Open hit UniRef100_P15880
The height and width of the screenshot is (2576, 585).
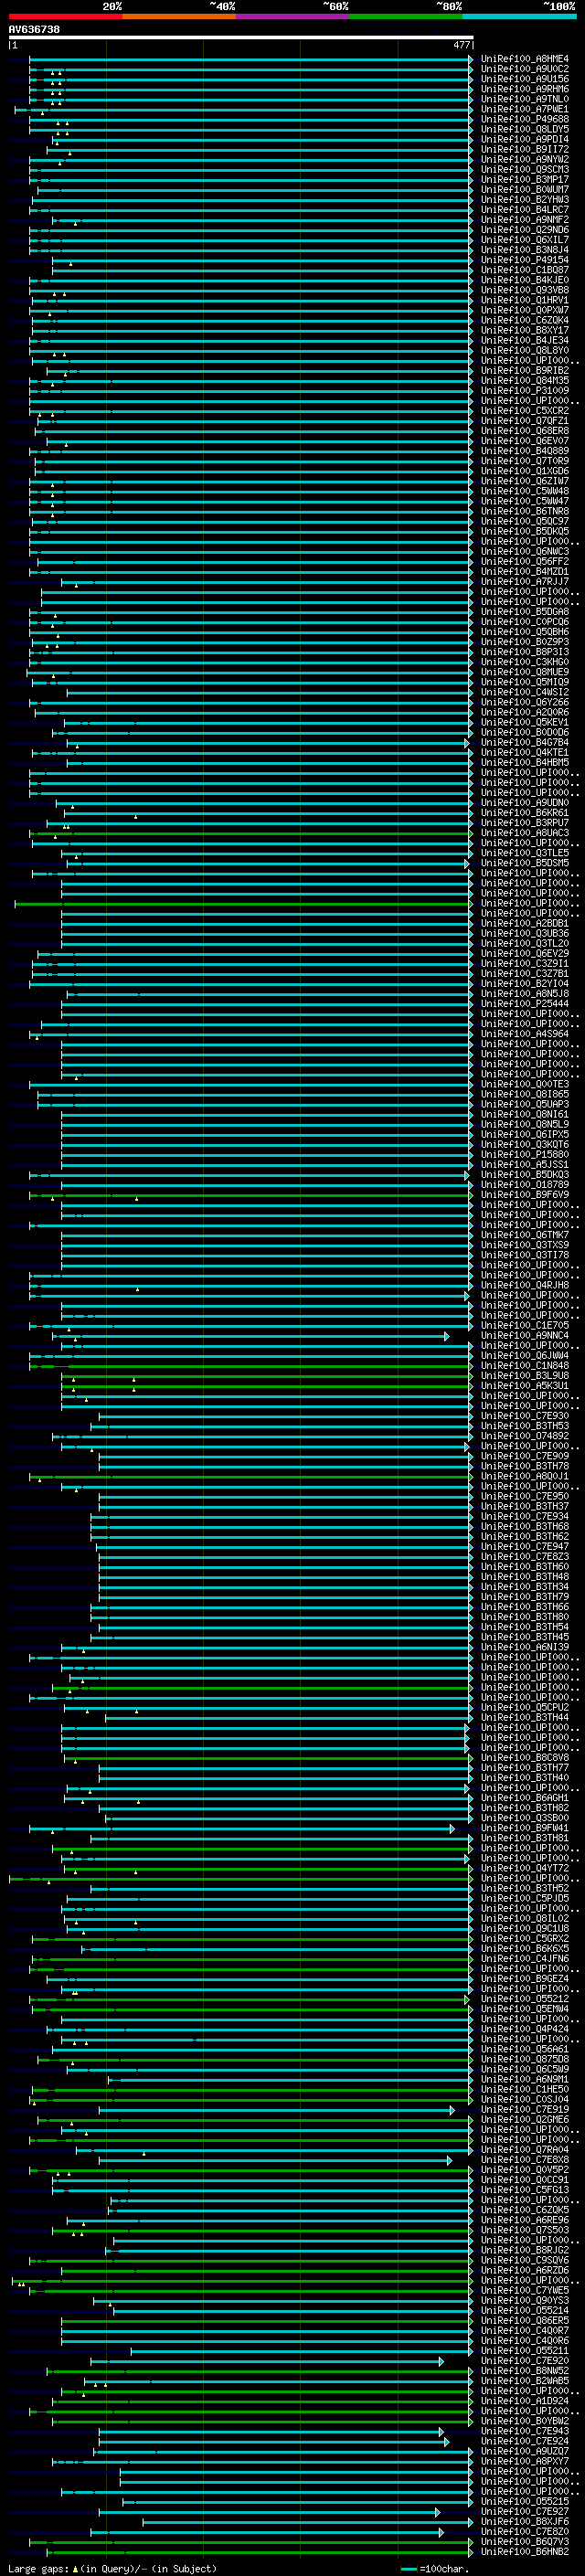pos(525,1154)
